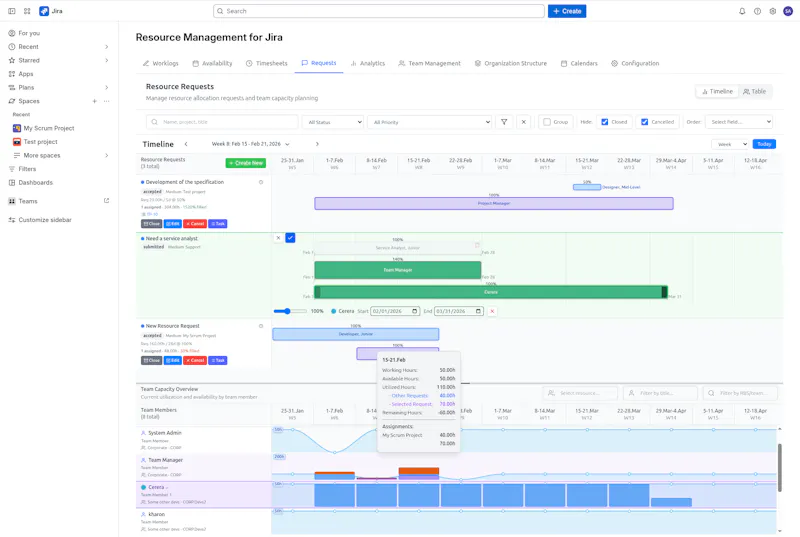Image resolution: width=800 pixels, height=537 pixels.
Task: Open the Week scale dropdown
Action: click(x=730, y=144)
